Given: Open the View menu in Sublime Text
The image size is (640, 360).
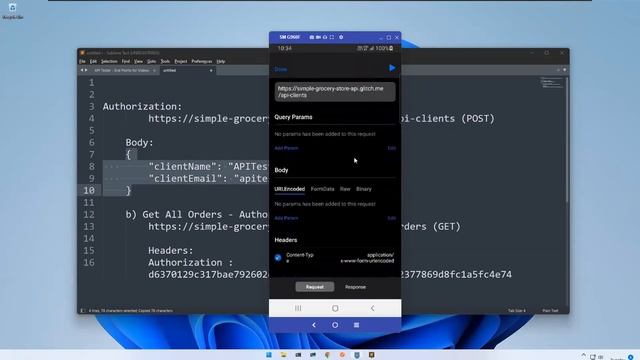Looking at the screenshot, I should [x=138, y=61].
